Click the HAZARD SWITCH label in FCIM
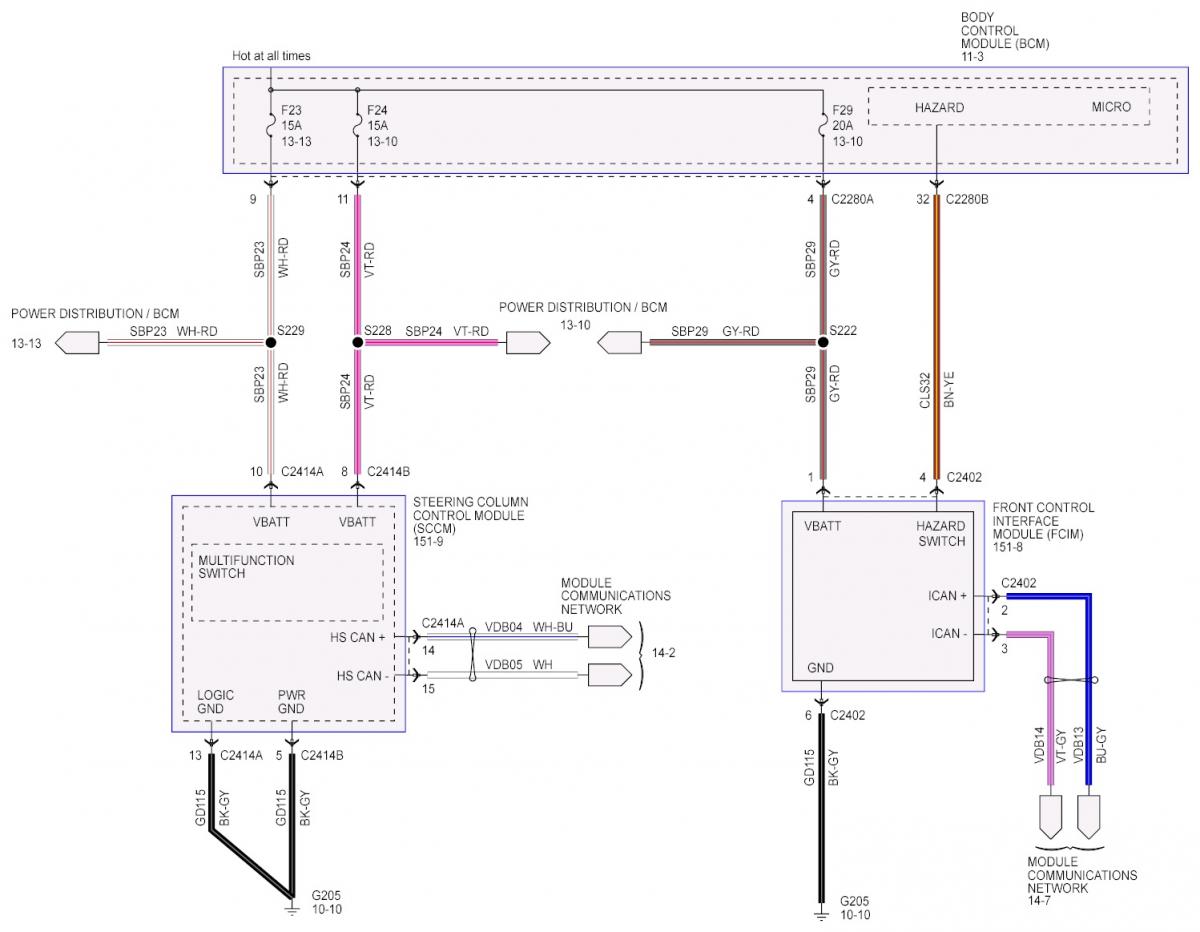The height and width of the screenshot is (932, 1200). click(x=941, y=534)
